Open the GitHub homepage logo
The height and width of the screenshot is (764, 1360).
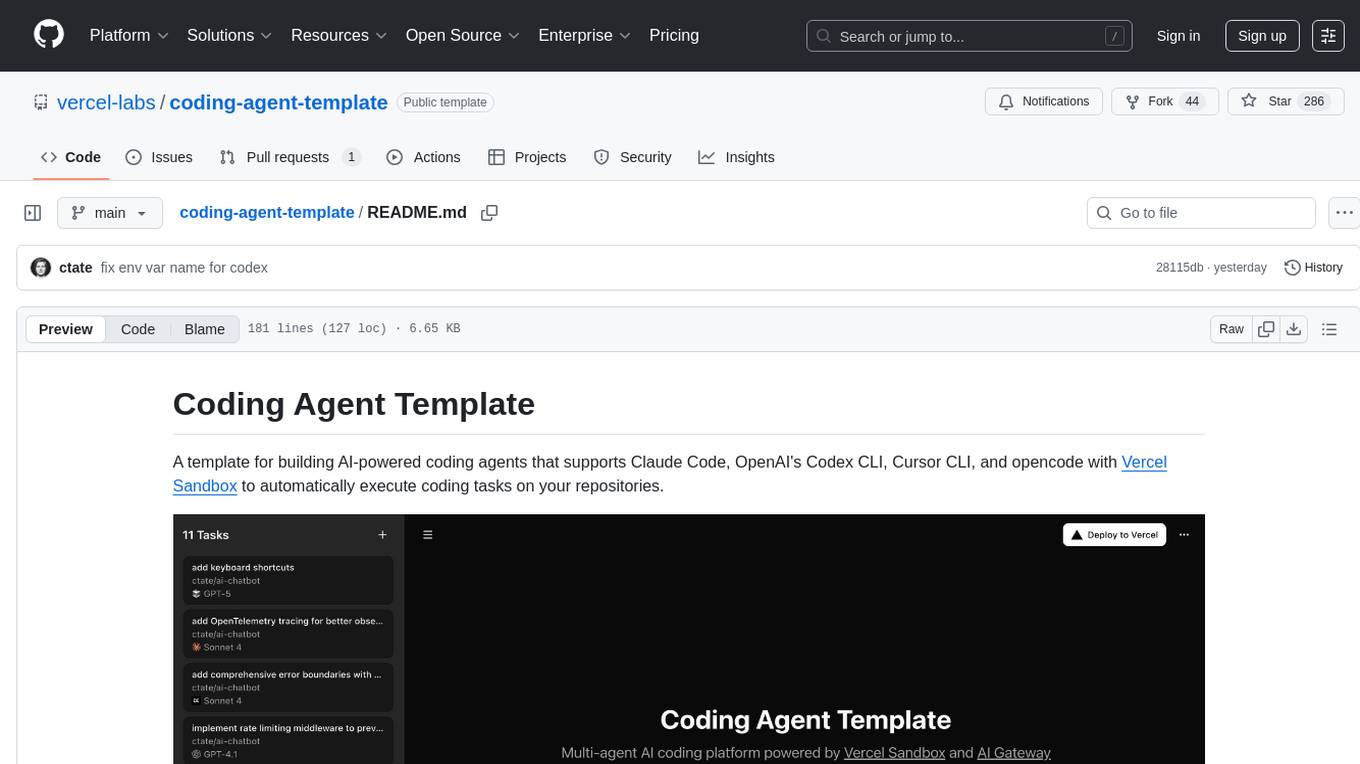point(49,35)
